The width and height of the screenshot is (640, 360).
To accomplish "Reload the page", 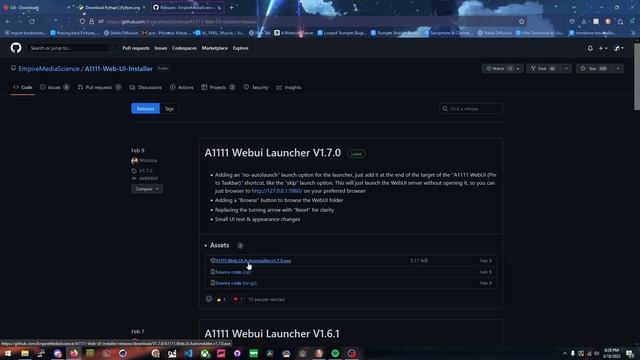I will [32, 21].
